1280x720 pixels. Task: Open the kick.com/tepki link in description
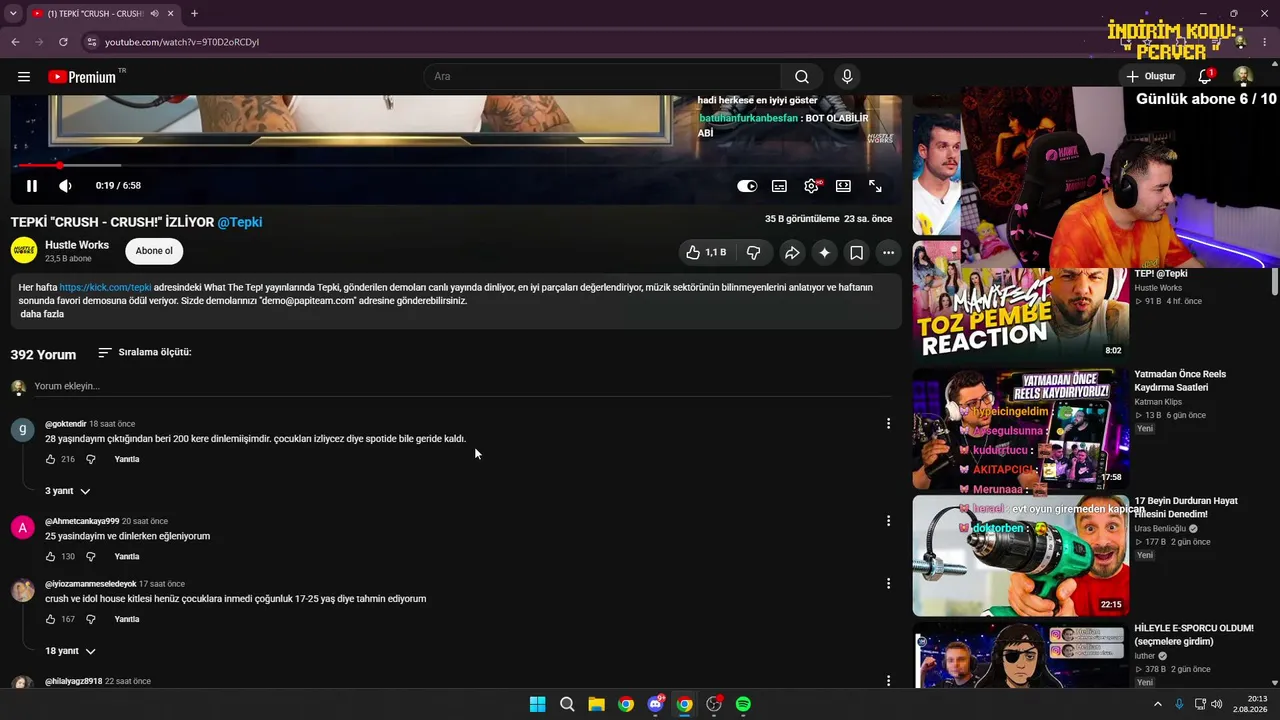click(106, 287)
